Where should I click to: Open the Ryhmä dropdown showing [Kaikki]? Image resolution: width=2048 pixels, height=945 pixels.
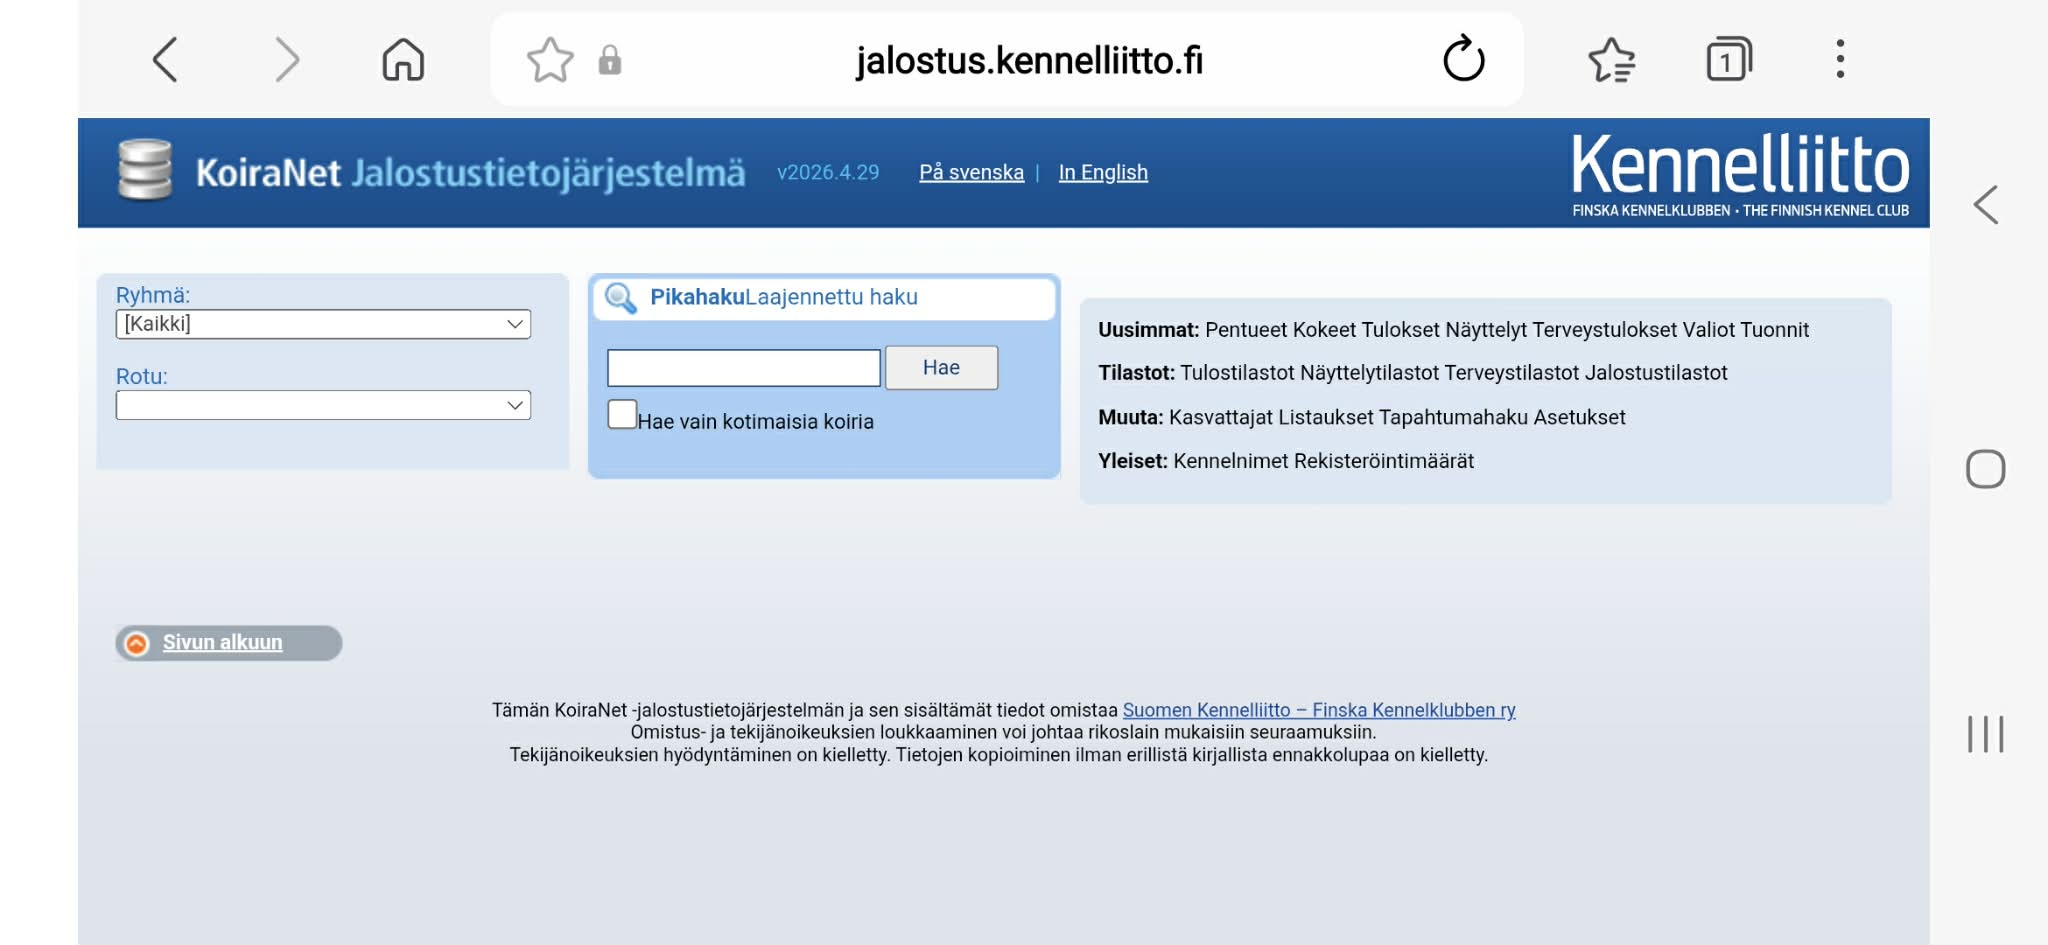(x=323, y=324)
